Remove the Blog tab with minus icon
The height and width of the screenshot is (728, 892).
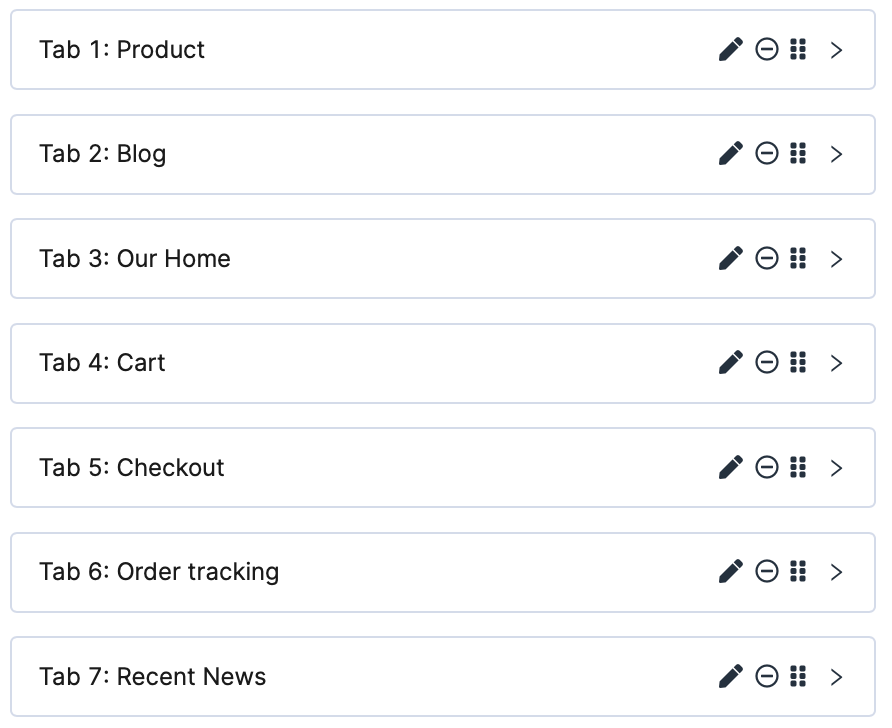767,154
